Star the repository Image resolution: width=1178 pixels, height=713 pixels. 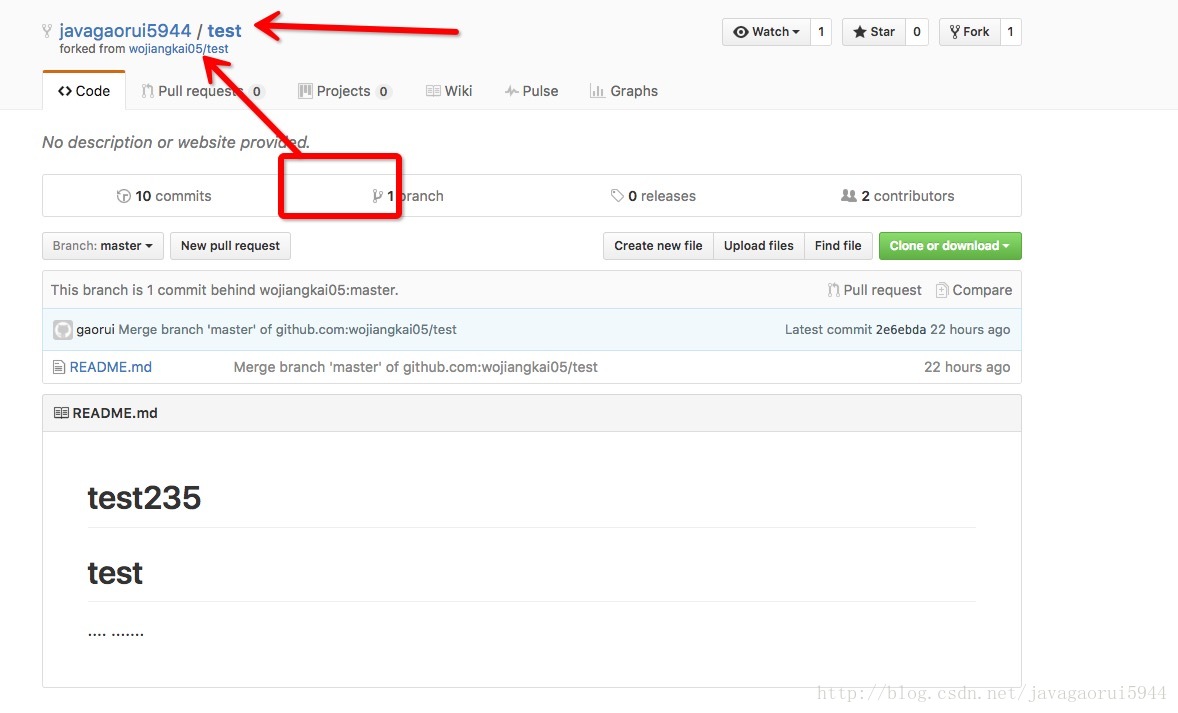[x=874, y=32]
